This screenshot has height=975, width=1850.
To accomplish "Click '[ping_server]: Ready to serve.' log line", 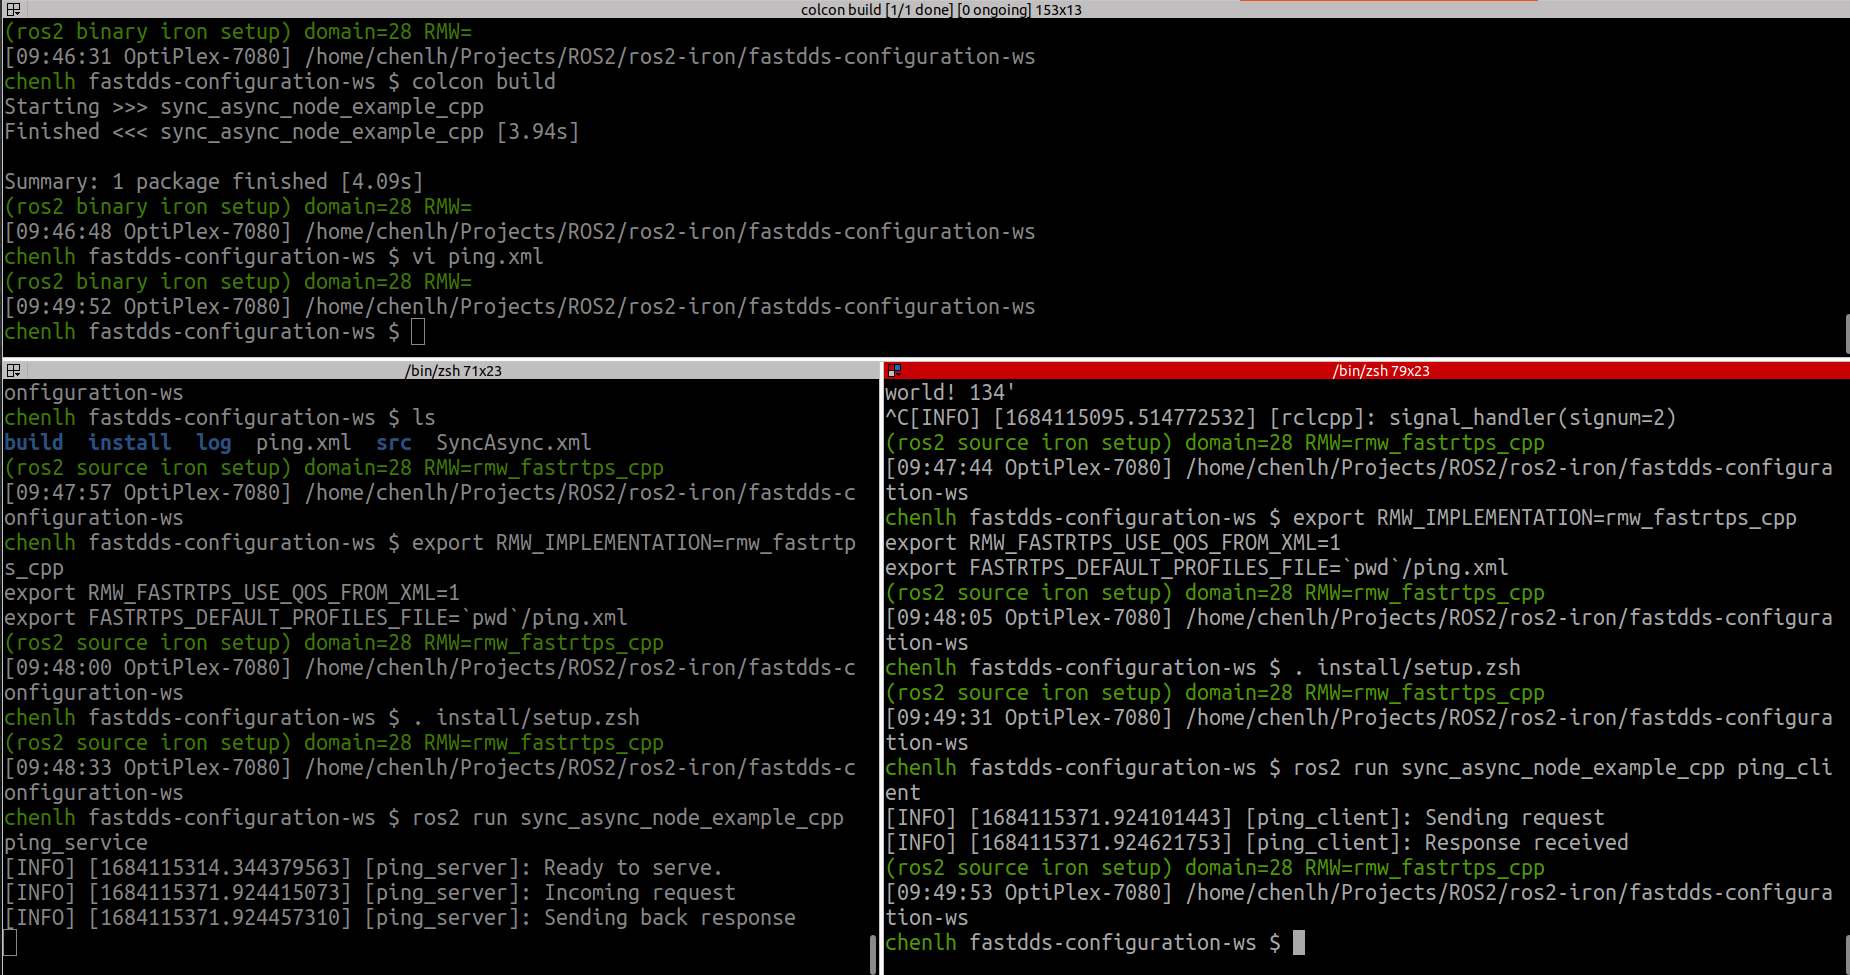I will pos(363,868).
